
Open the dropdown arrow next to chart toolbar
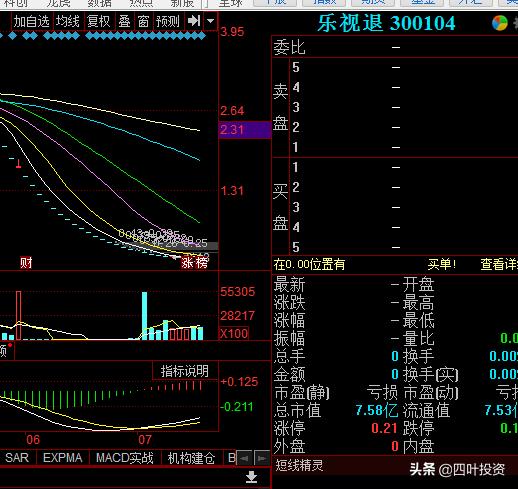(x=211, y=21)
